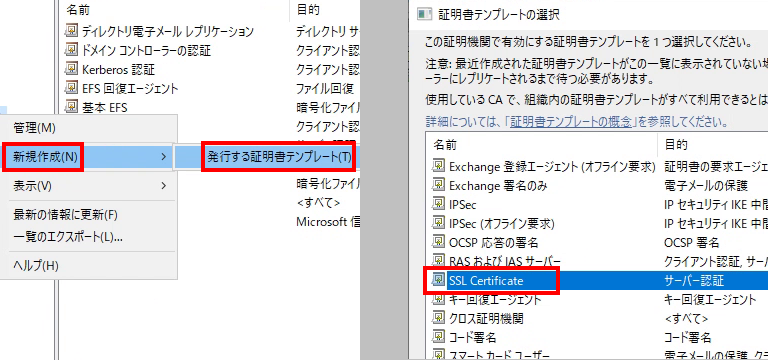Click the SSL Certificate template icon
The image size is (768, 360).
point(438,280)
